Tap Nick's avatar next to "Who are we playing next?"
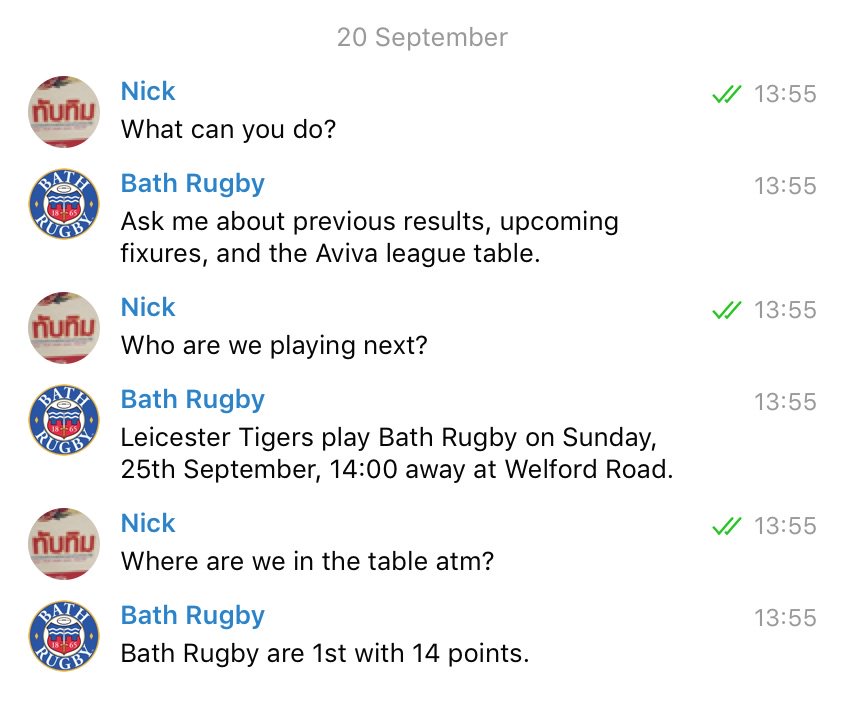844x706 pixels. [x=65, y=328]
